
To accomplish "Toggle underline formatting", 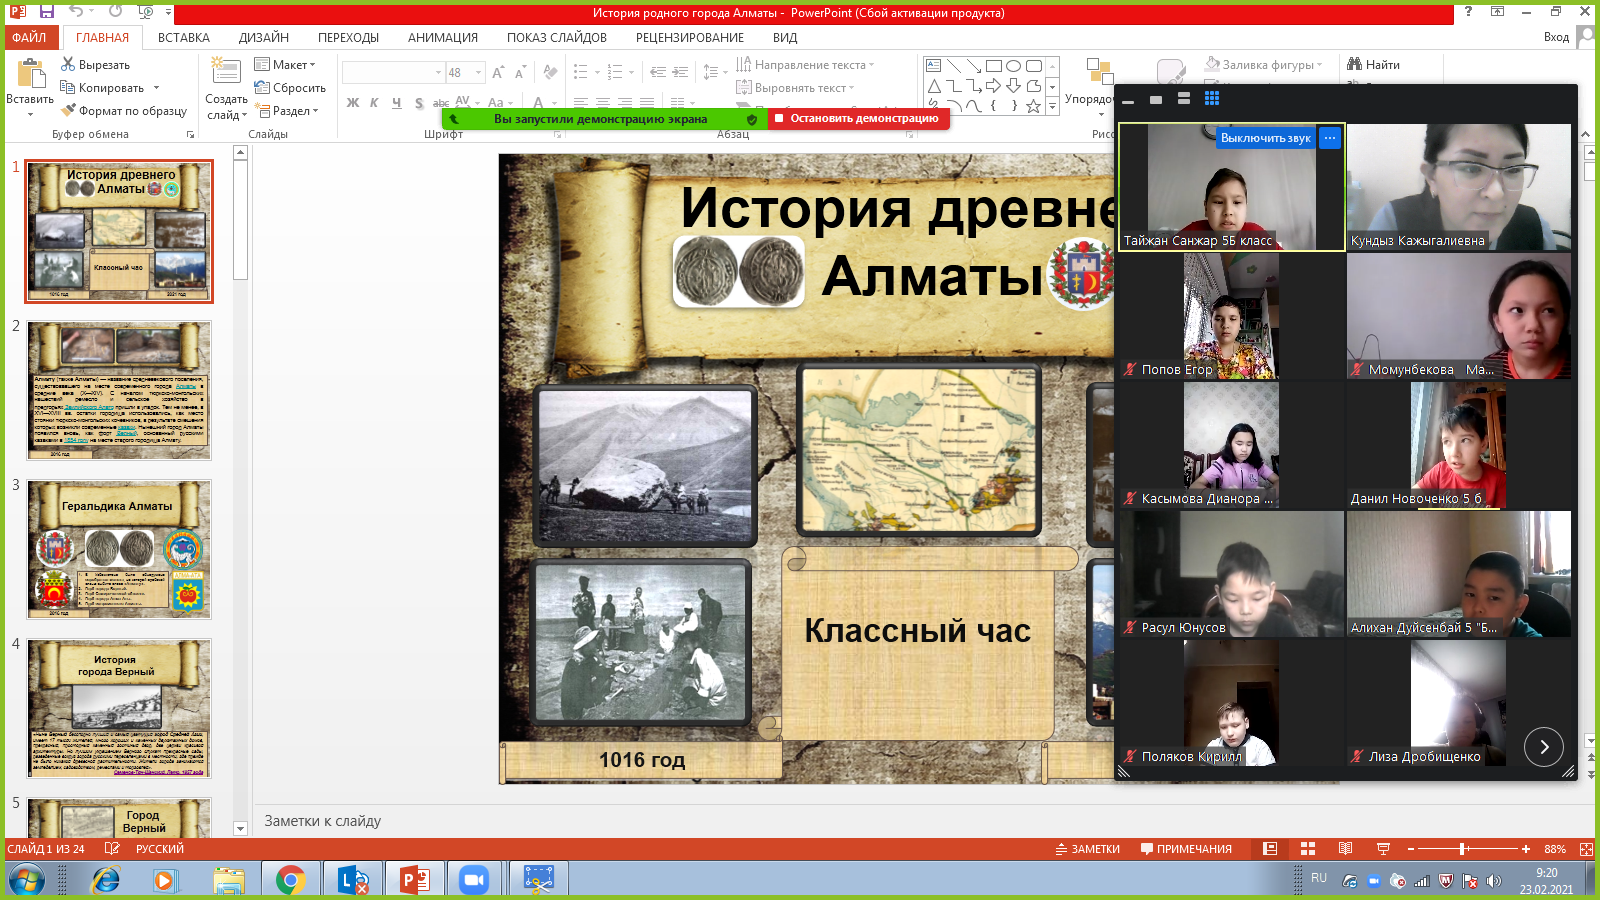I will (394, 103).
